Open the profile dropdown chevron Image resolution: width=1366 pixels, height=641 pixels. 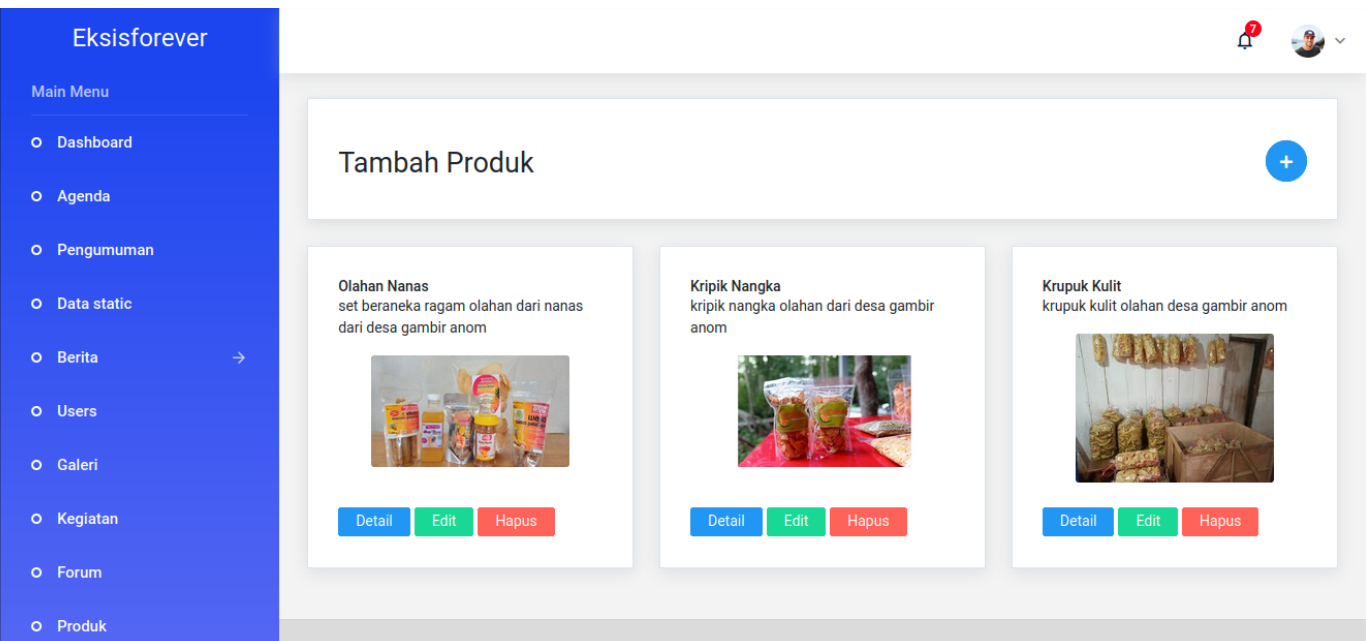(1341, 41)
